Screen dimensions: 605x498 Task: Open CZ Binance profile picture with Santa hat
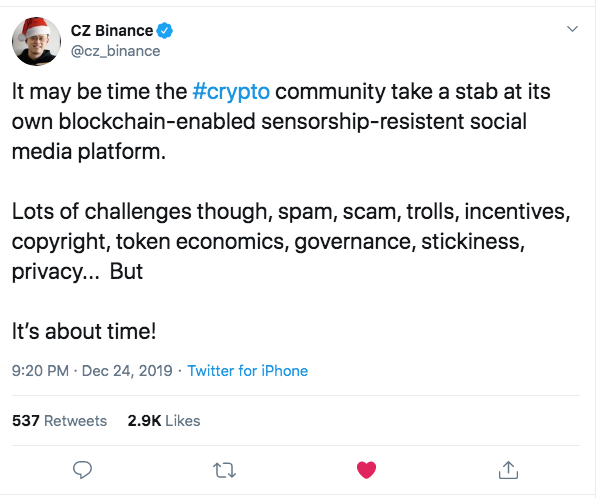click(36, 41)
